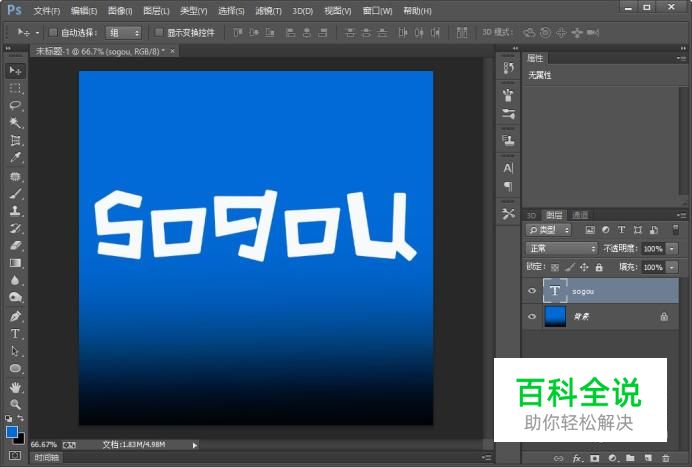This screenshot has width=692, height=467.
Task: Toggle Quick Mask mode
Action: [15, 455]
